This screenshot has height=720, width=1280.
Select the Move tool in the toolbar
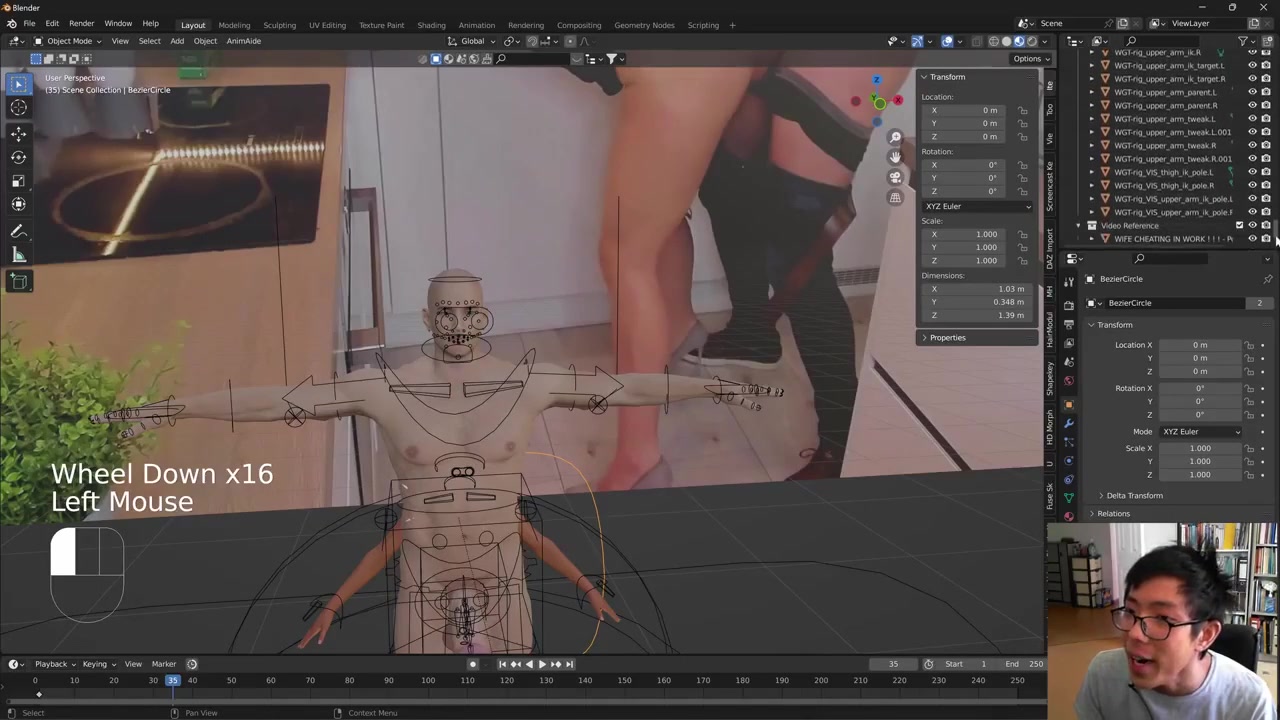[x=18, y=133]
